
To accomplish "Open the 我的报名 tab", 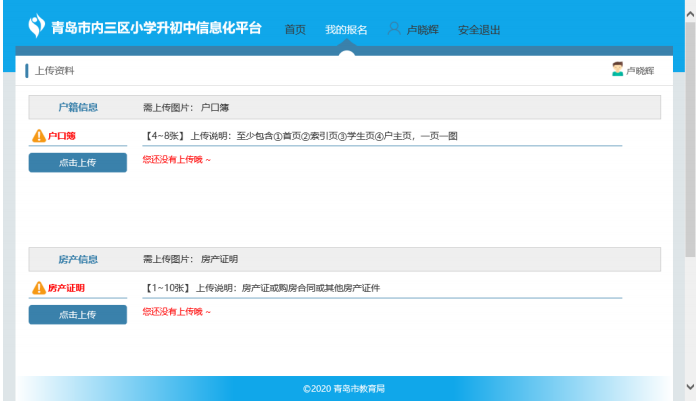I will point(346,30).
